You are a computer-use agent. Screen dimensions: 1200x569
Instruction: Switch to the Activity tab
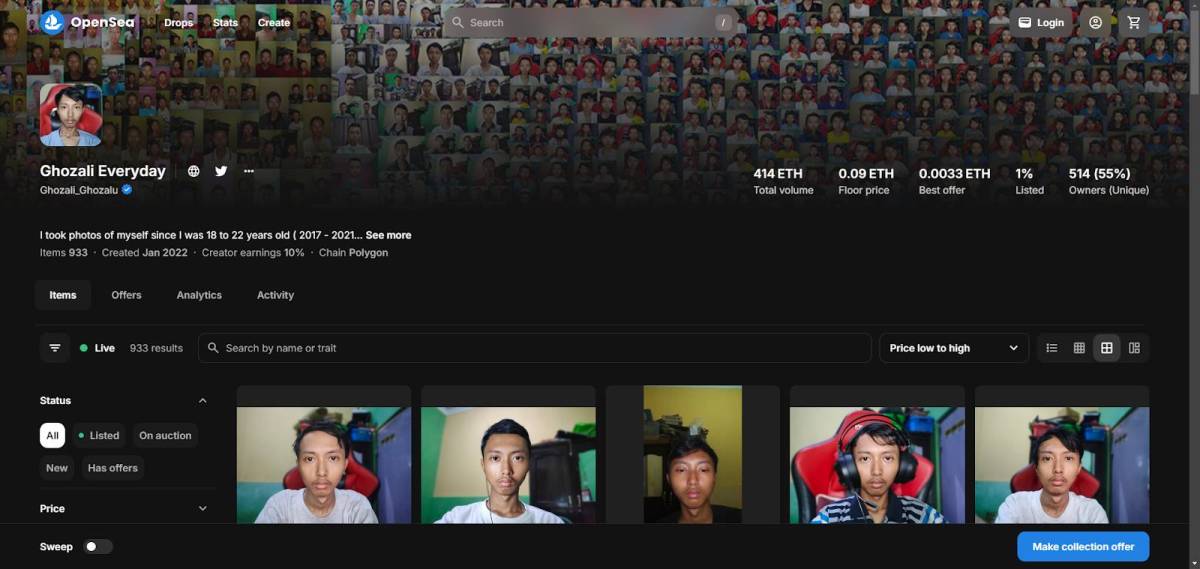click(275, 295)
